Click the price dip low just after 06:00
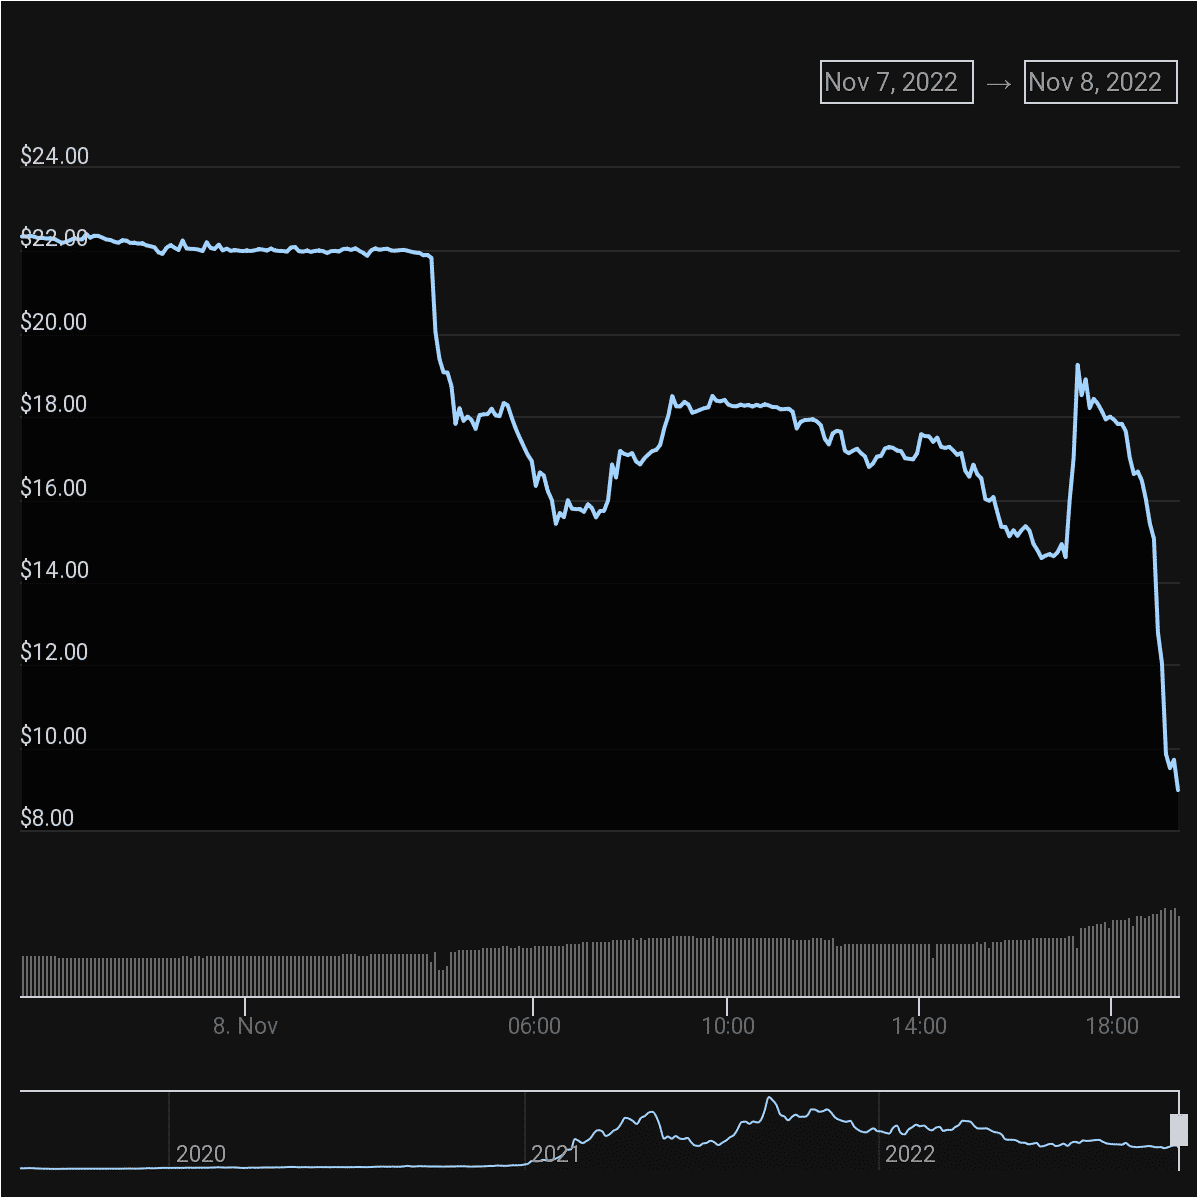This screenshot has width=1200, height=1200. point(556,523)
